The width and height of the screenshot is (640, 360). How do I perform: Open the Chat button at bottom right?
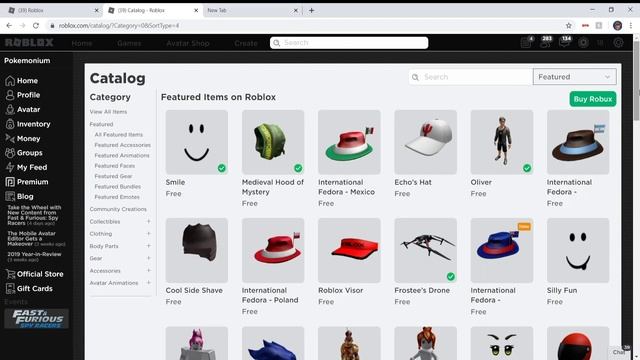coord(620,351)
